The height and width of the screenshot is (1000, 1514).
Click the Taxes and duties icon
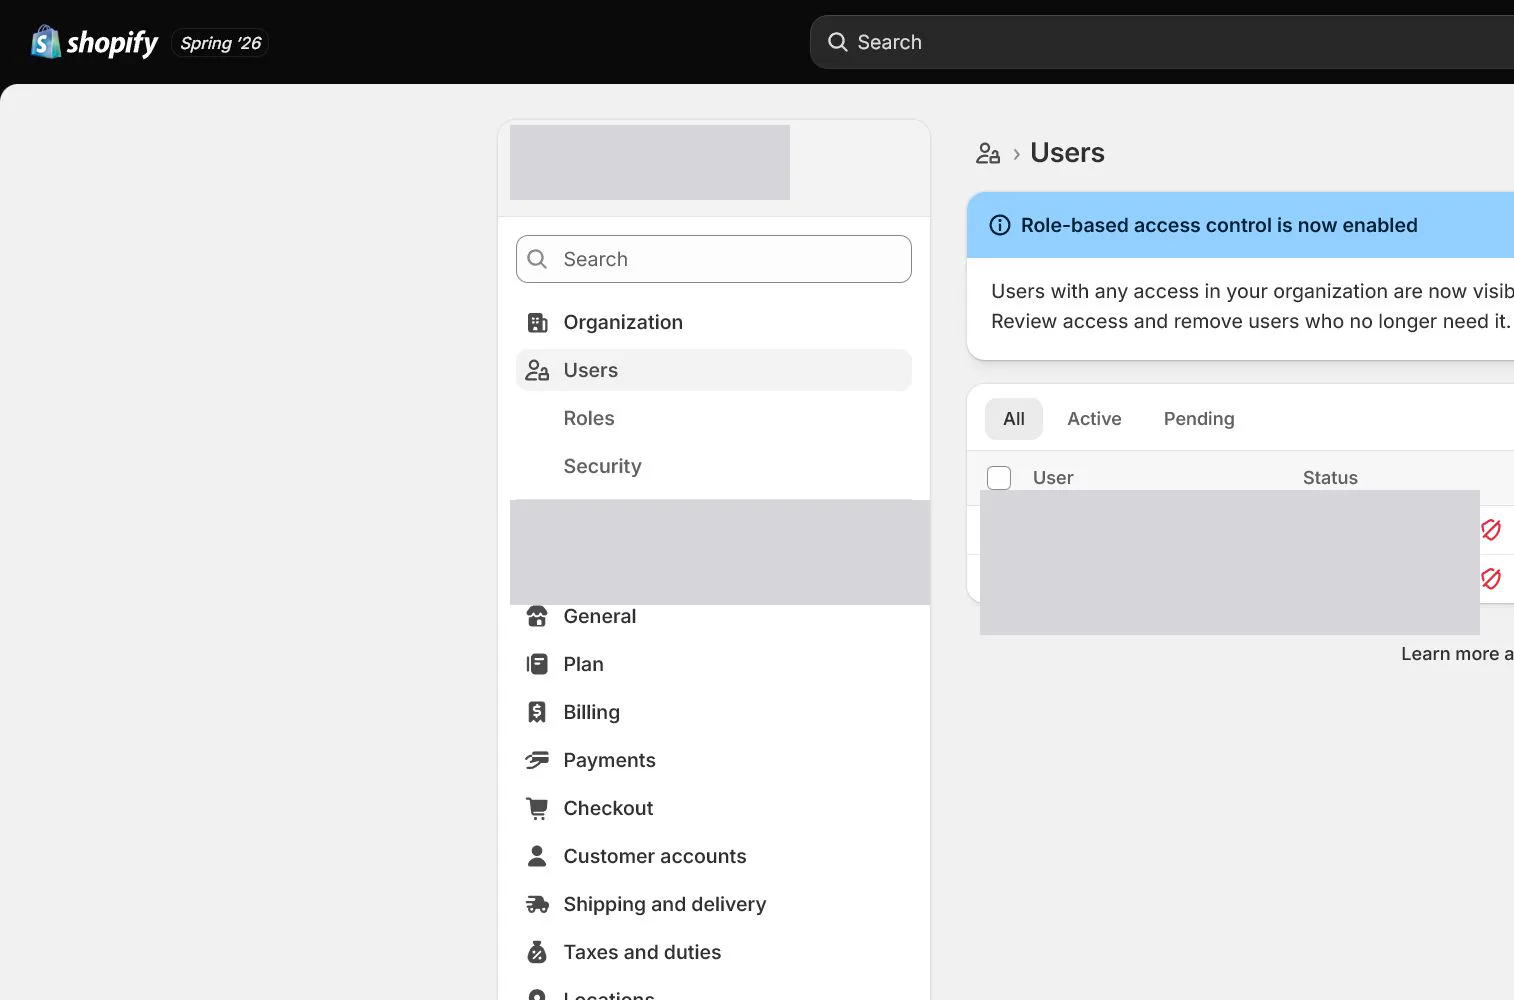coord(537,952)
